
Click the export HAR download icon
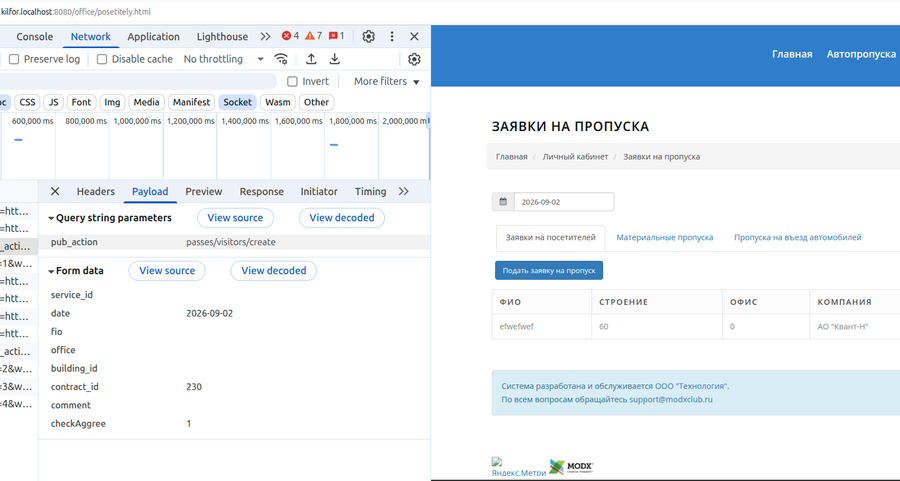[335, 59]
